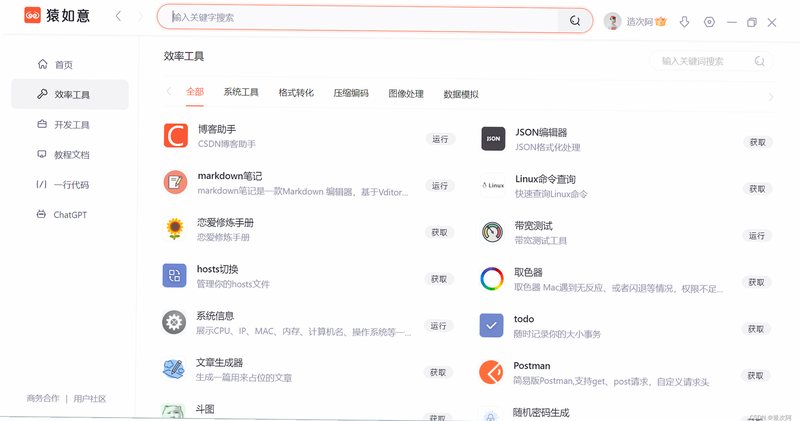800x421 pixels.
Task: Open the downloads arrow icon
Action: coord(685,21)
